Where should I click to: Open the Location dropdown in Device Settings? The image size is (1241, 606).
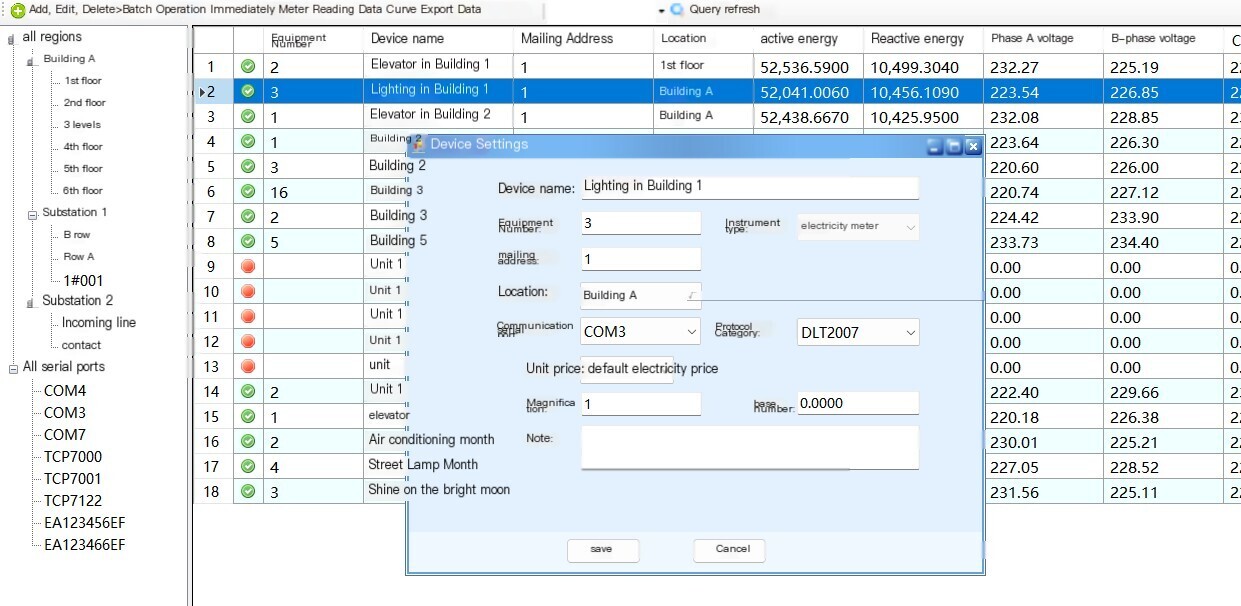pyautogui.click(x=692, y=296)
